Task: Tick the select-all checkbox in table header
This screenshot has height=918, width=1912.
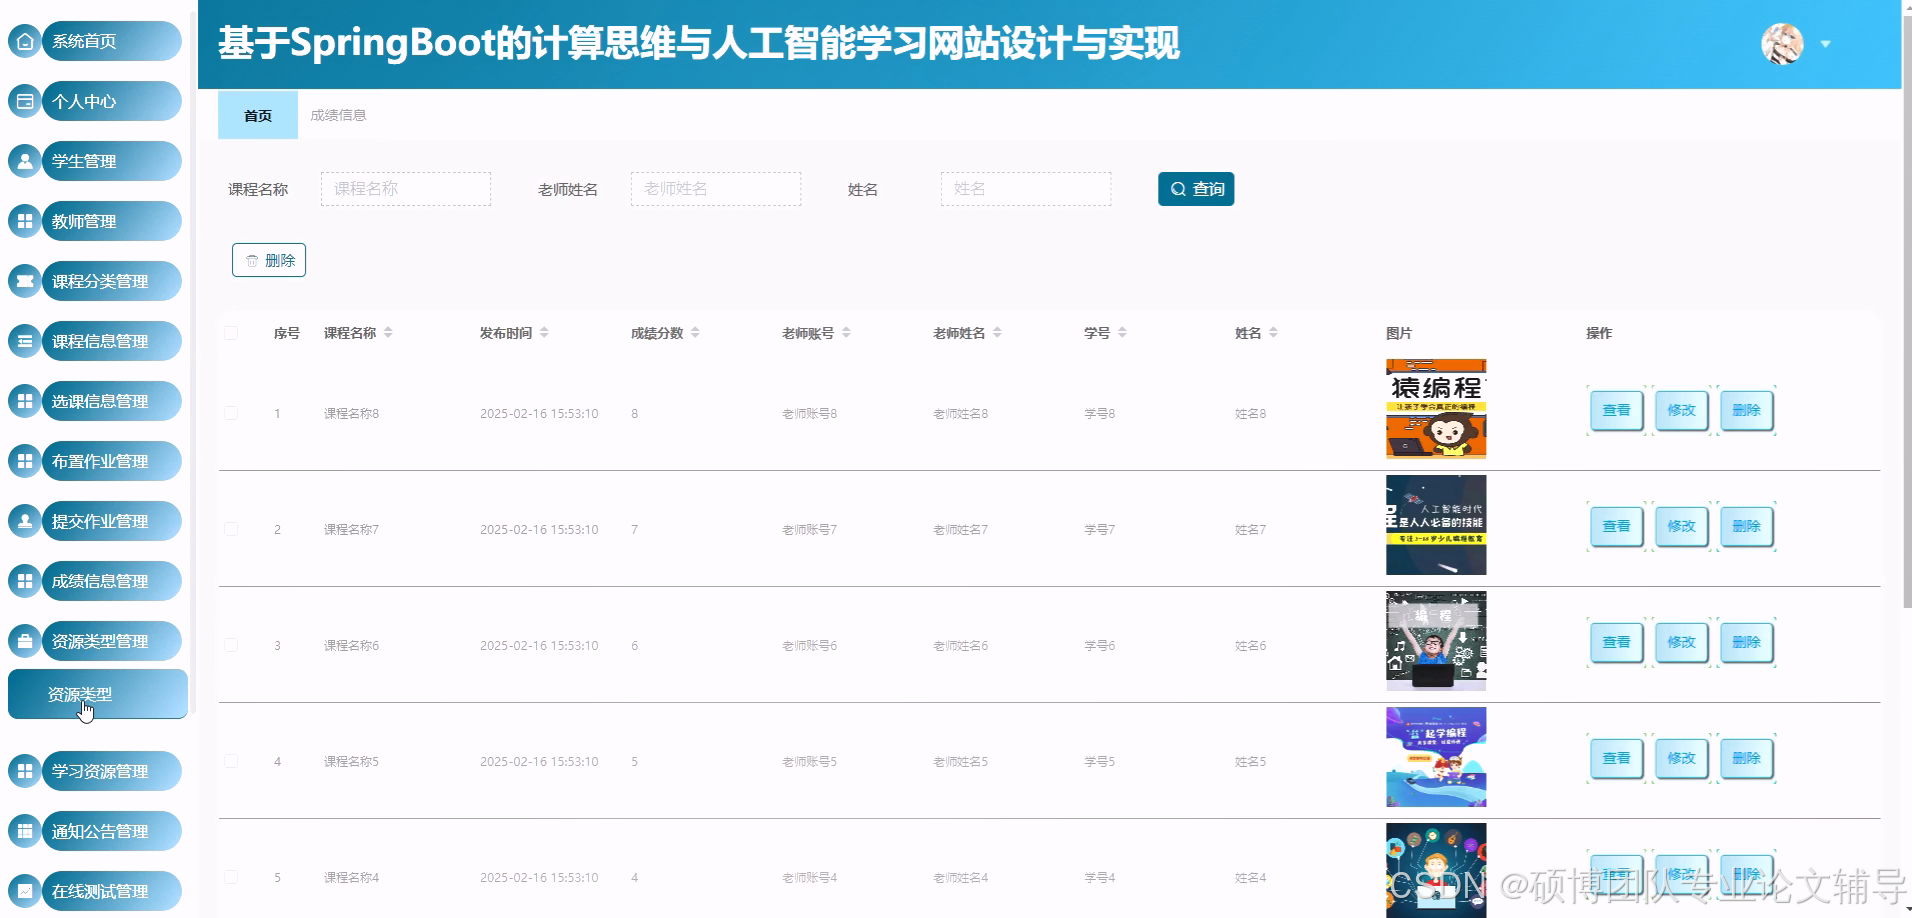Action: click(231, 333)
